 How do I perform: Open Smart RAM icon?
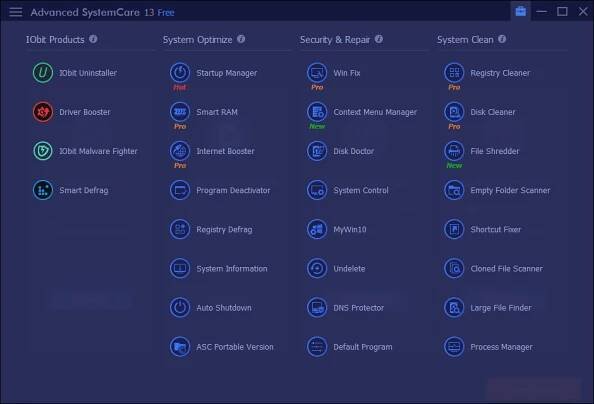pos(180,112)
